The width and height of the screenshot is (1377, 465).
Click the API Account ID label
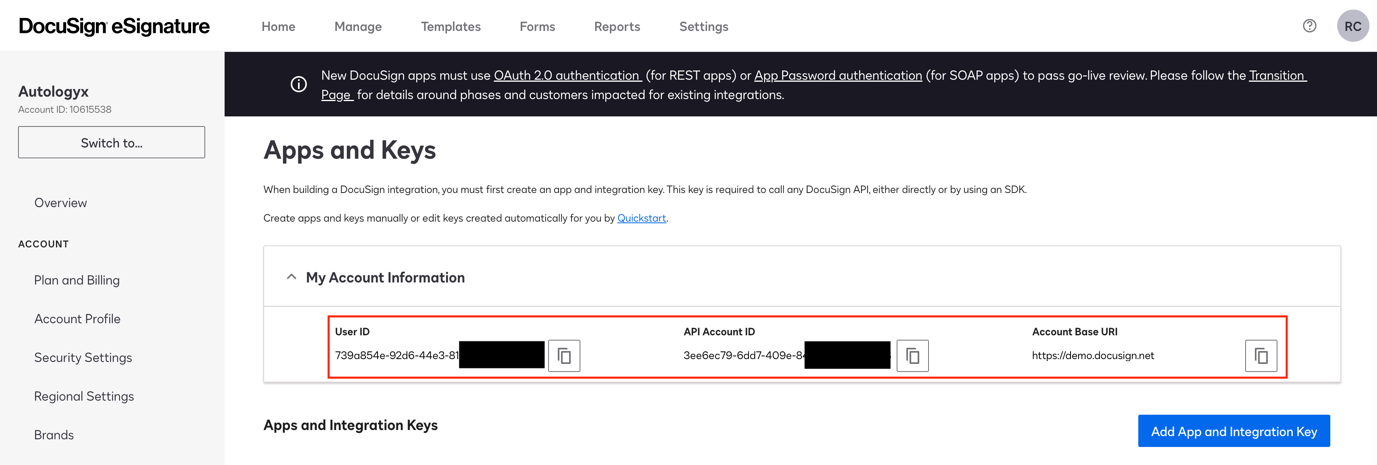pyautogui.click(x=719, y=332)
